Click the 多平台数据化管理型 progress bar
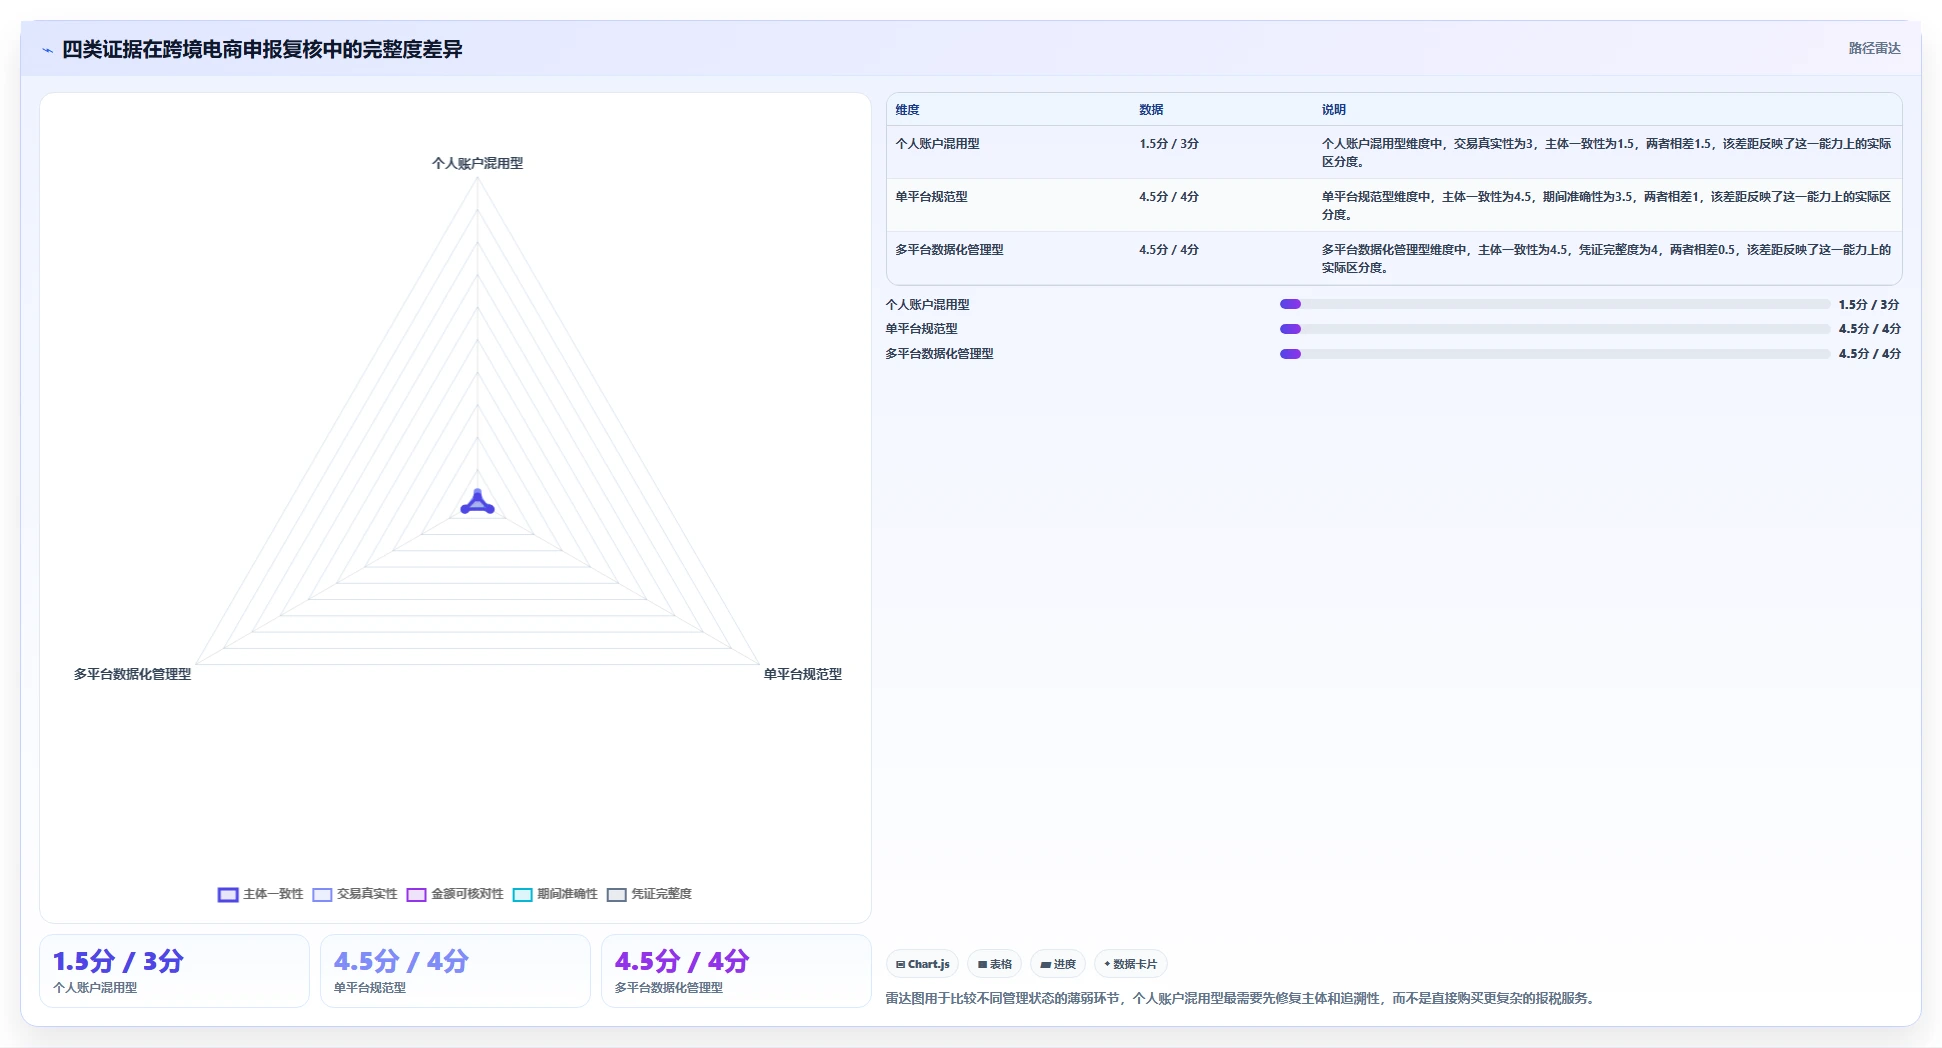Screen dimensions: 1942x1048 1555,354
